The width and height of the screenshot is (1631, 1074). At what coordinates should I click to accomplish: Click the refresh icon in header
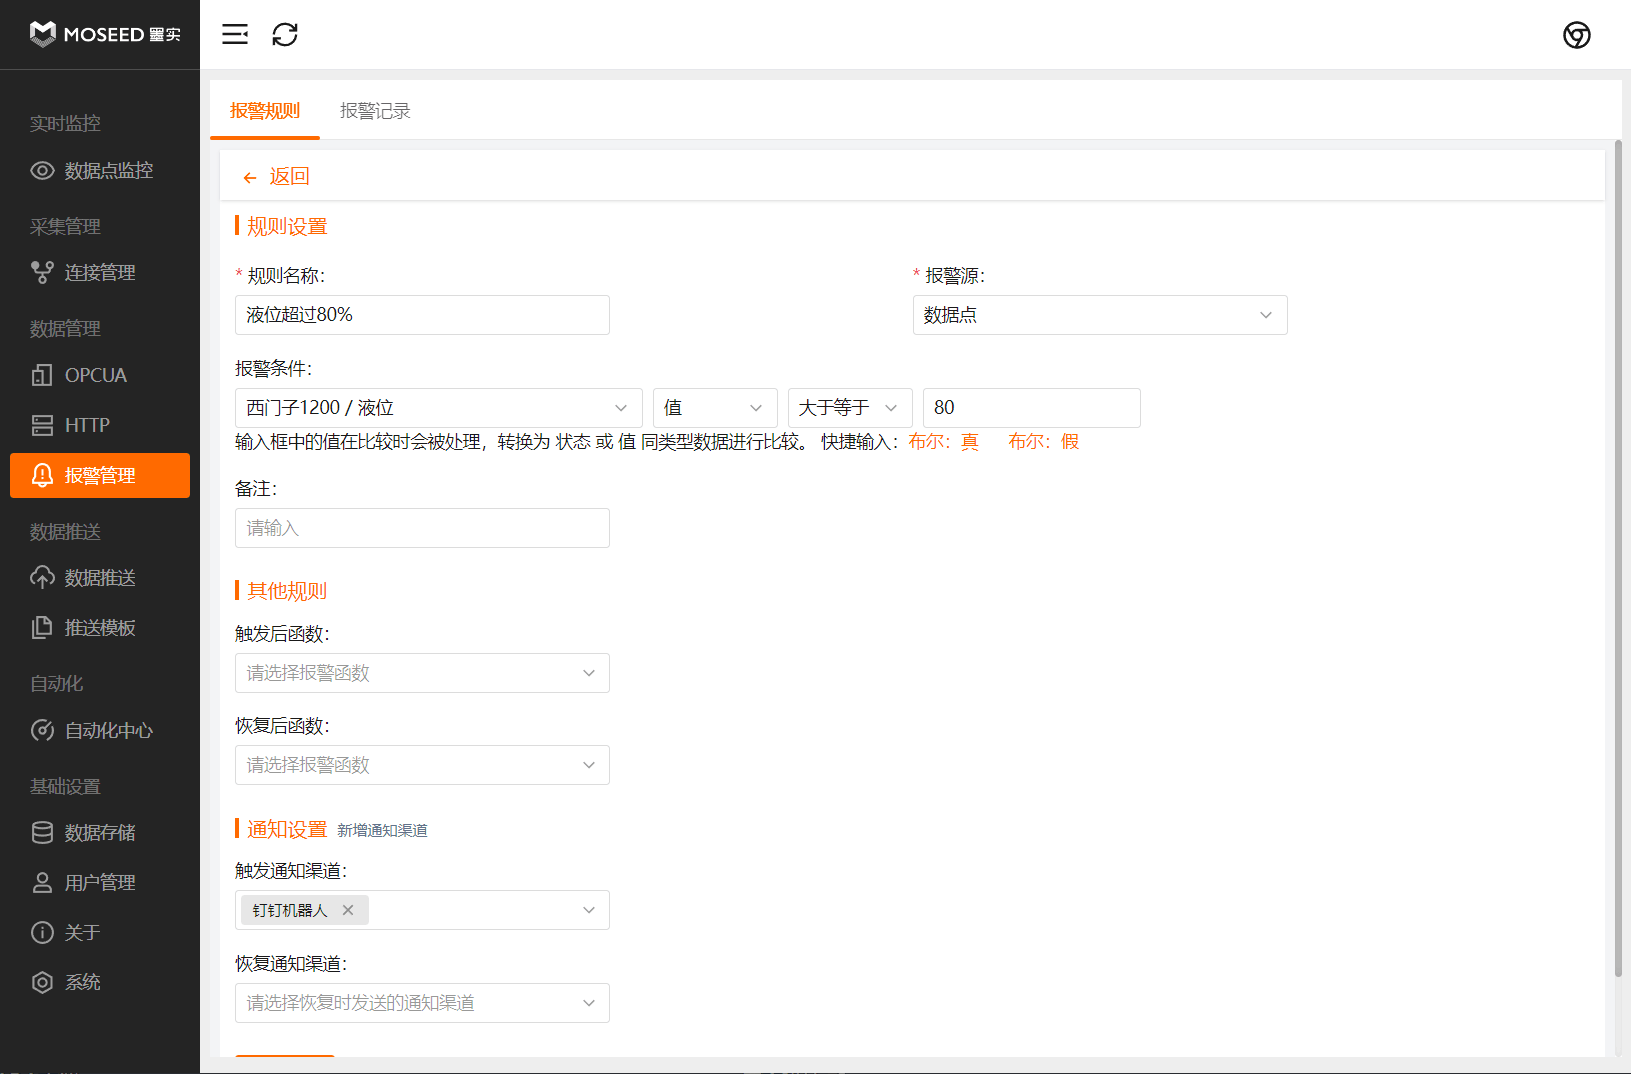click(285, 34)
